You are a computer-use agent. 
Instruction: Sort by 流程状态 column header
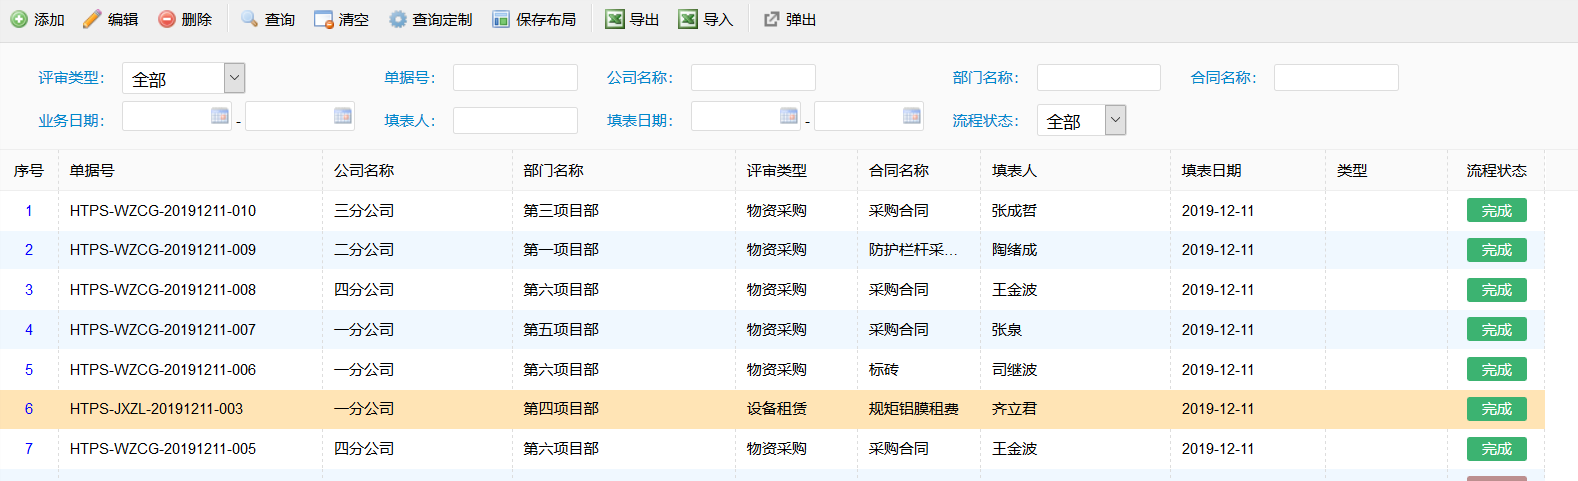pos(1496,171)
